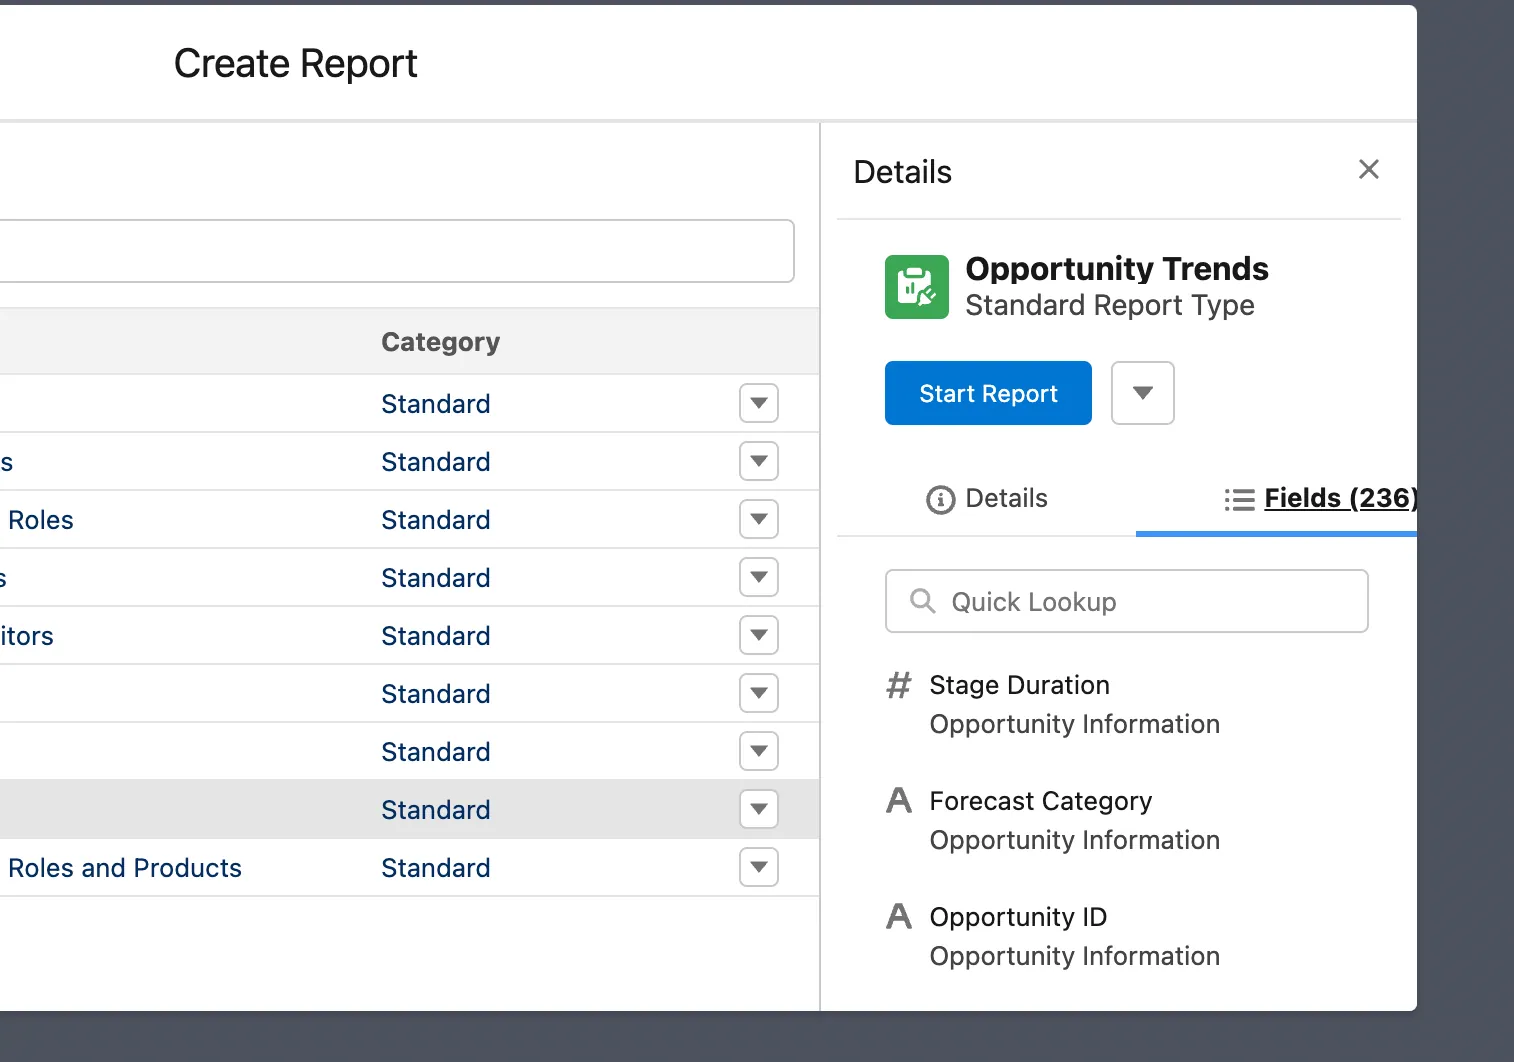The width and height of the screenshot is (1514, 1062).
Task: Click the Details tab info icon
Action: click(x=940, y=499)
